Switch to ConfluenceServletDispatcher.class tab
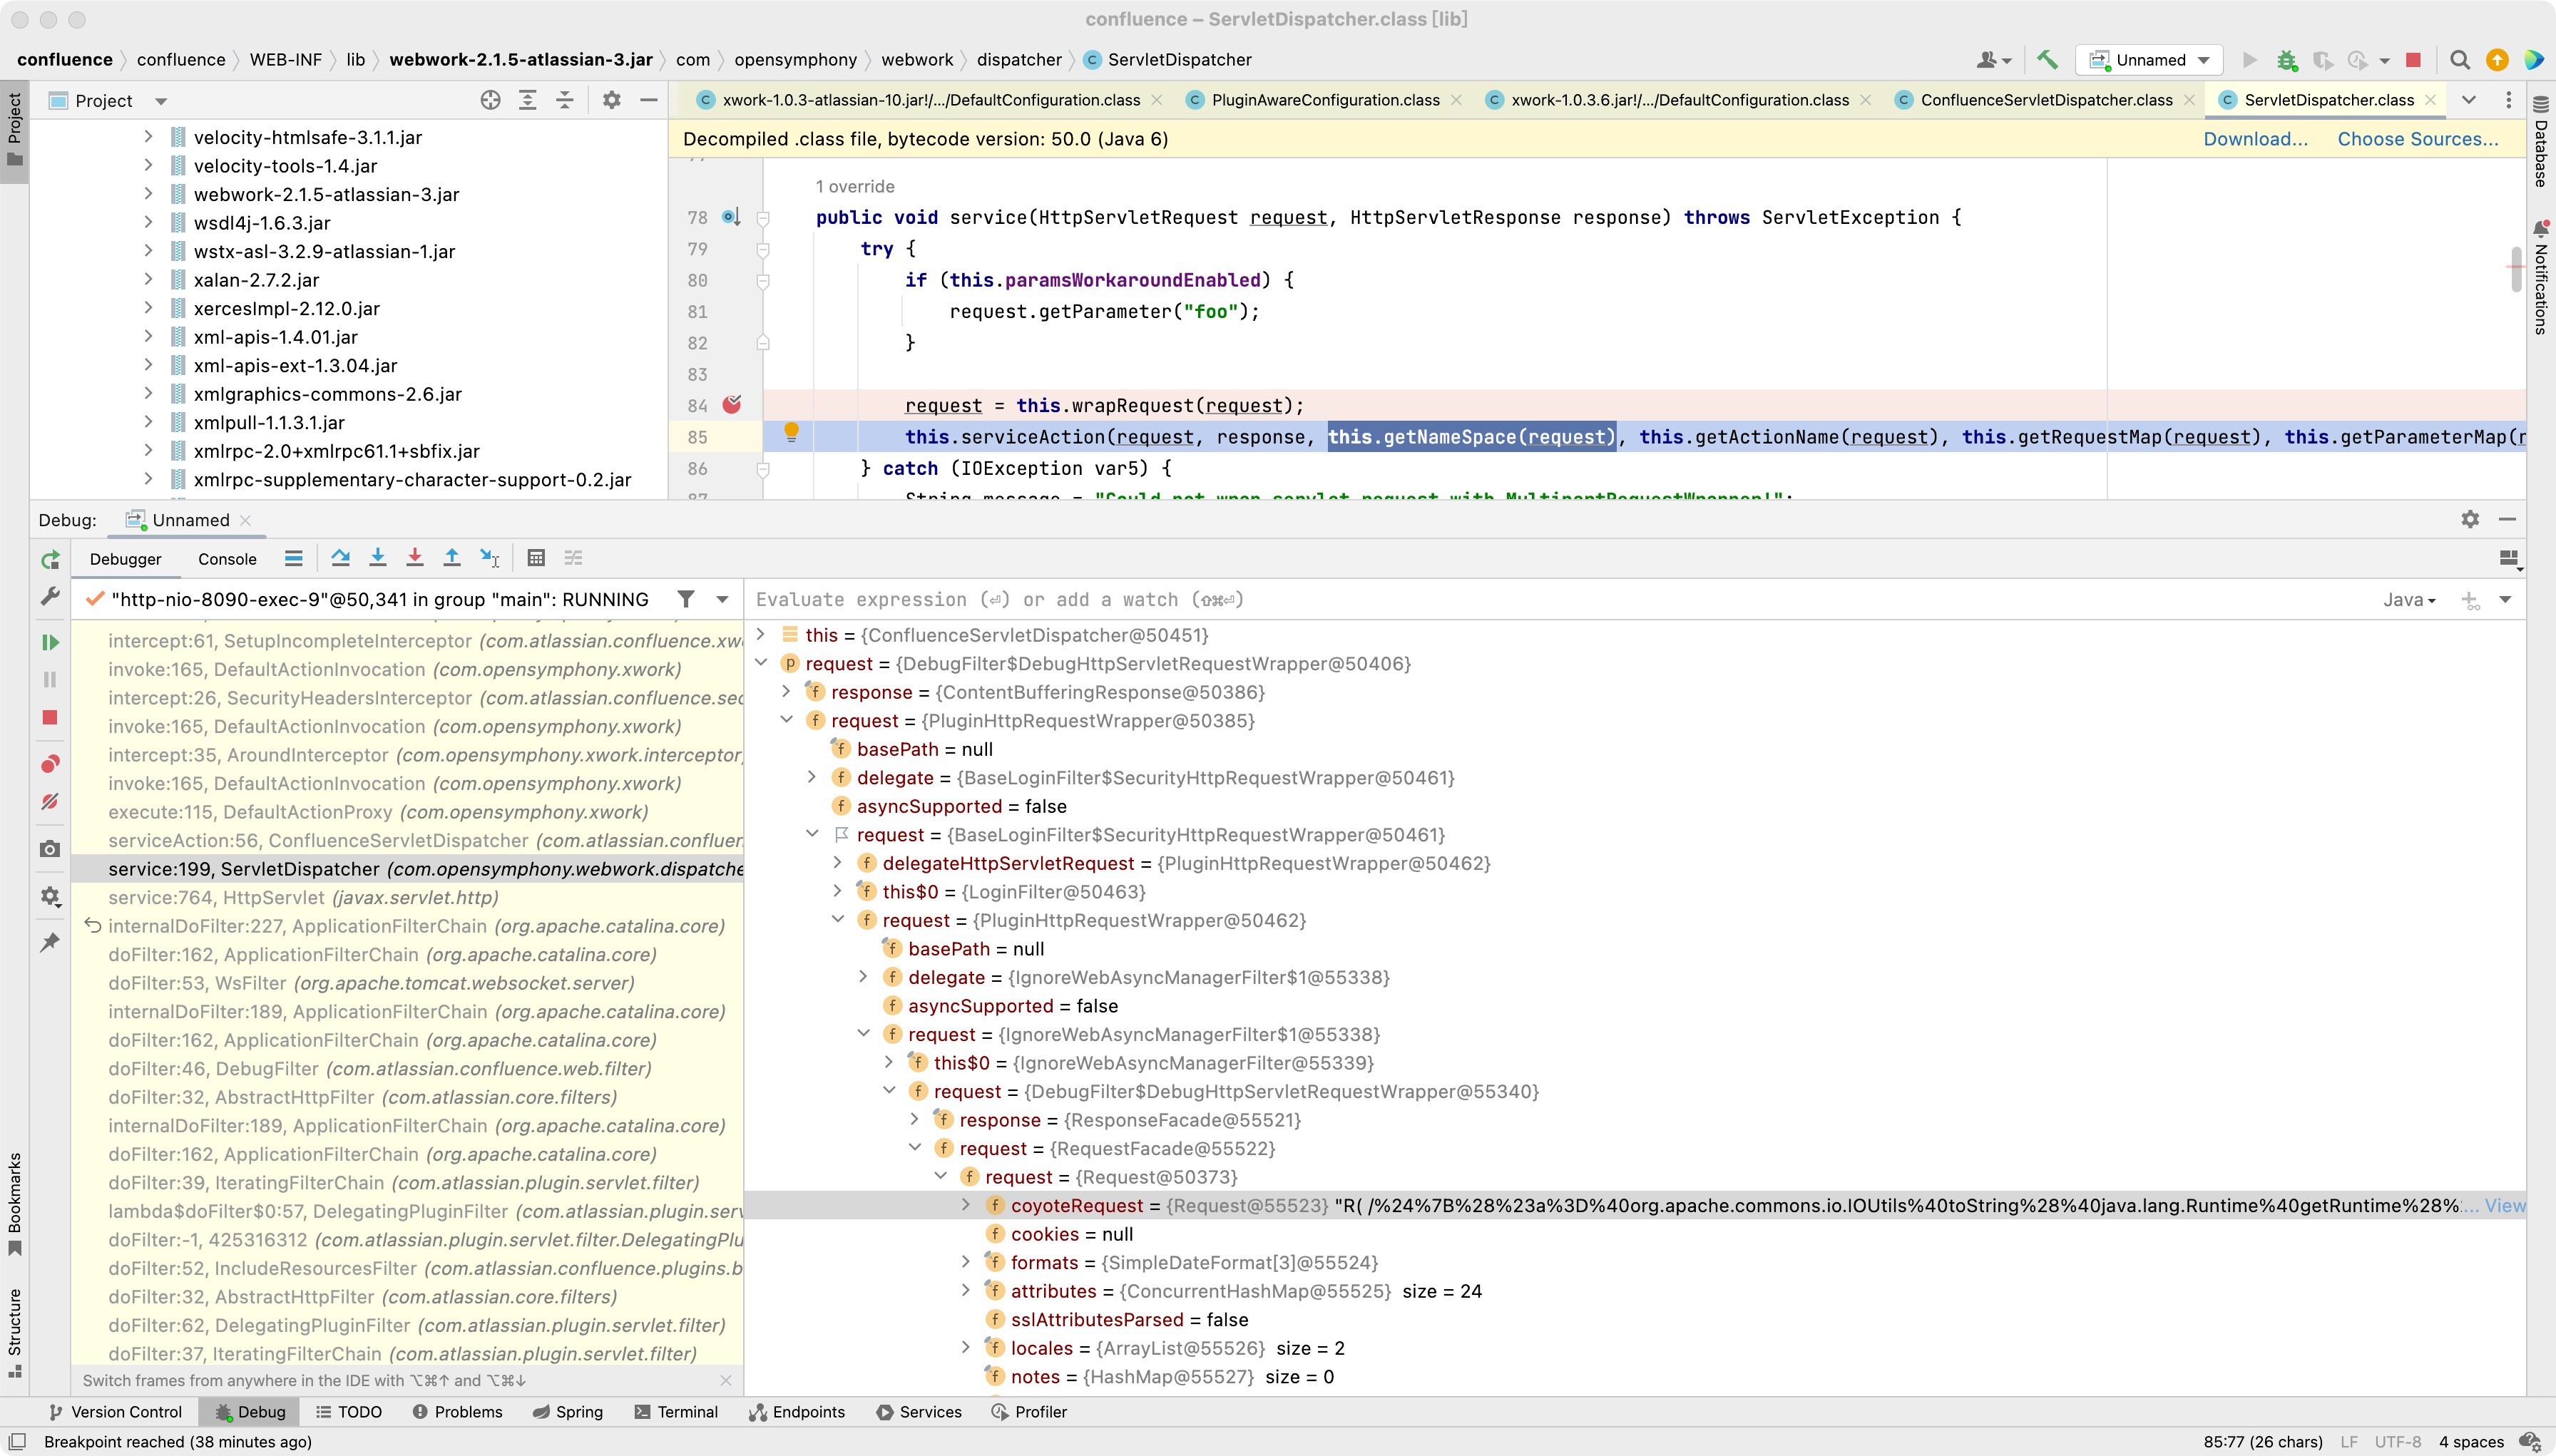2556x1456 pixels. [x=2045, y=100]
